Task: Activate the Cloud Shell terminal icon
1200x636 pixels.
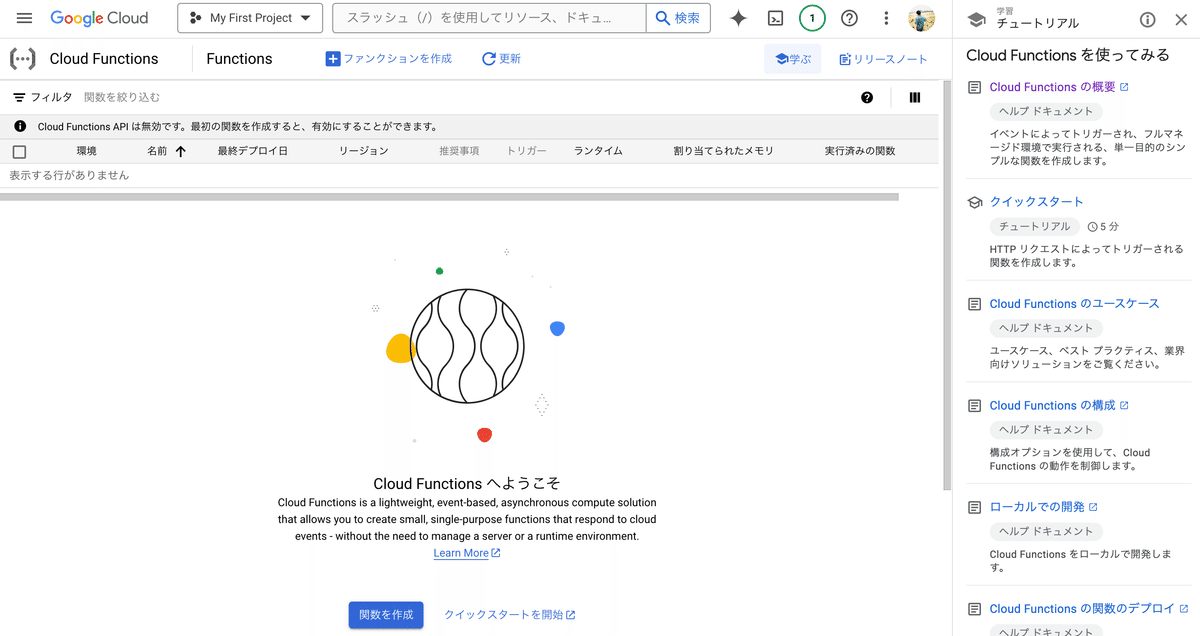Action: pos(775,18)
